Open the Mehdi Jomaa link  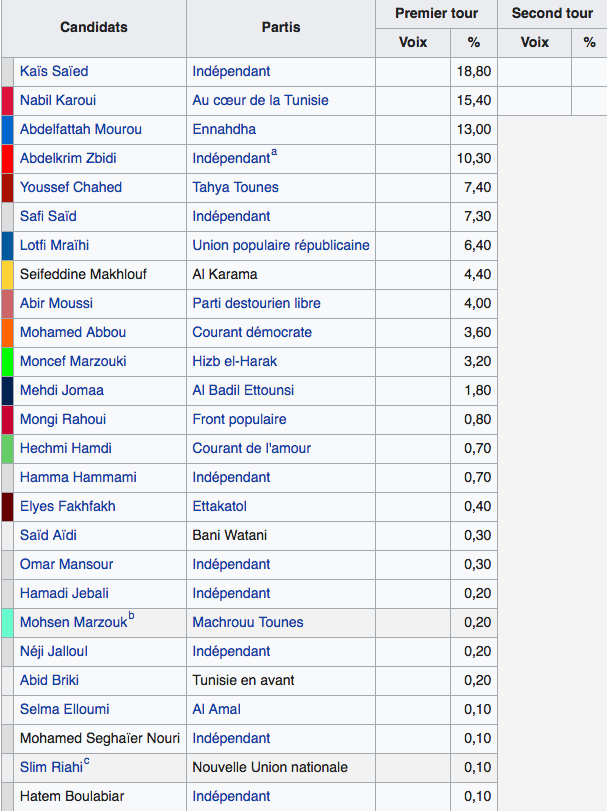[x=62, y=390]
